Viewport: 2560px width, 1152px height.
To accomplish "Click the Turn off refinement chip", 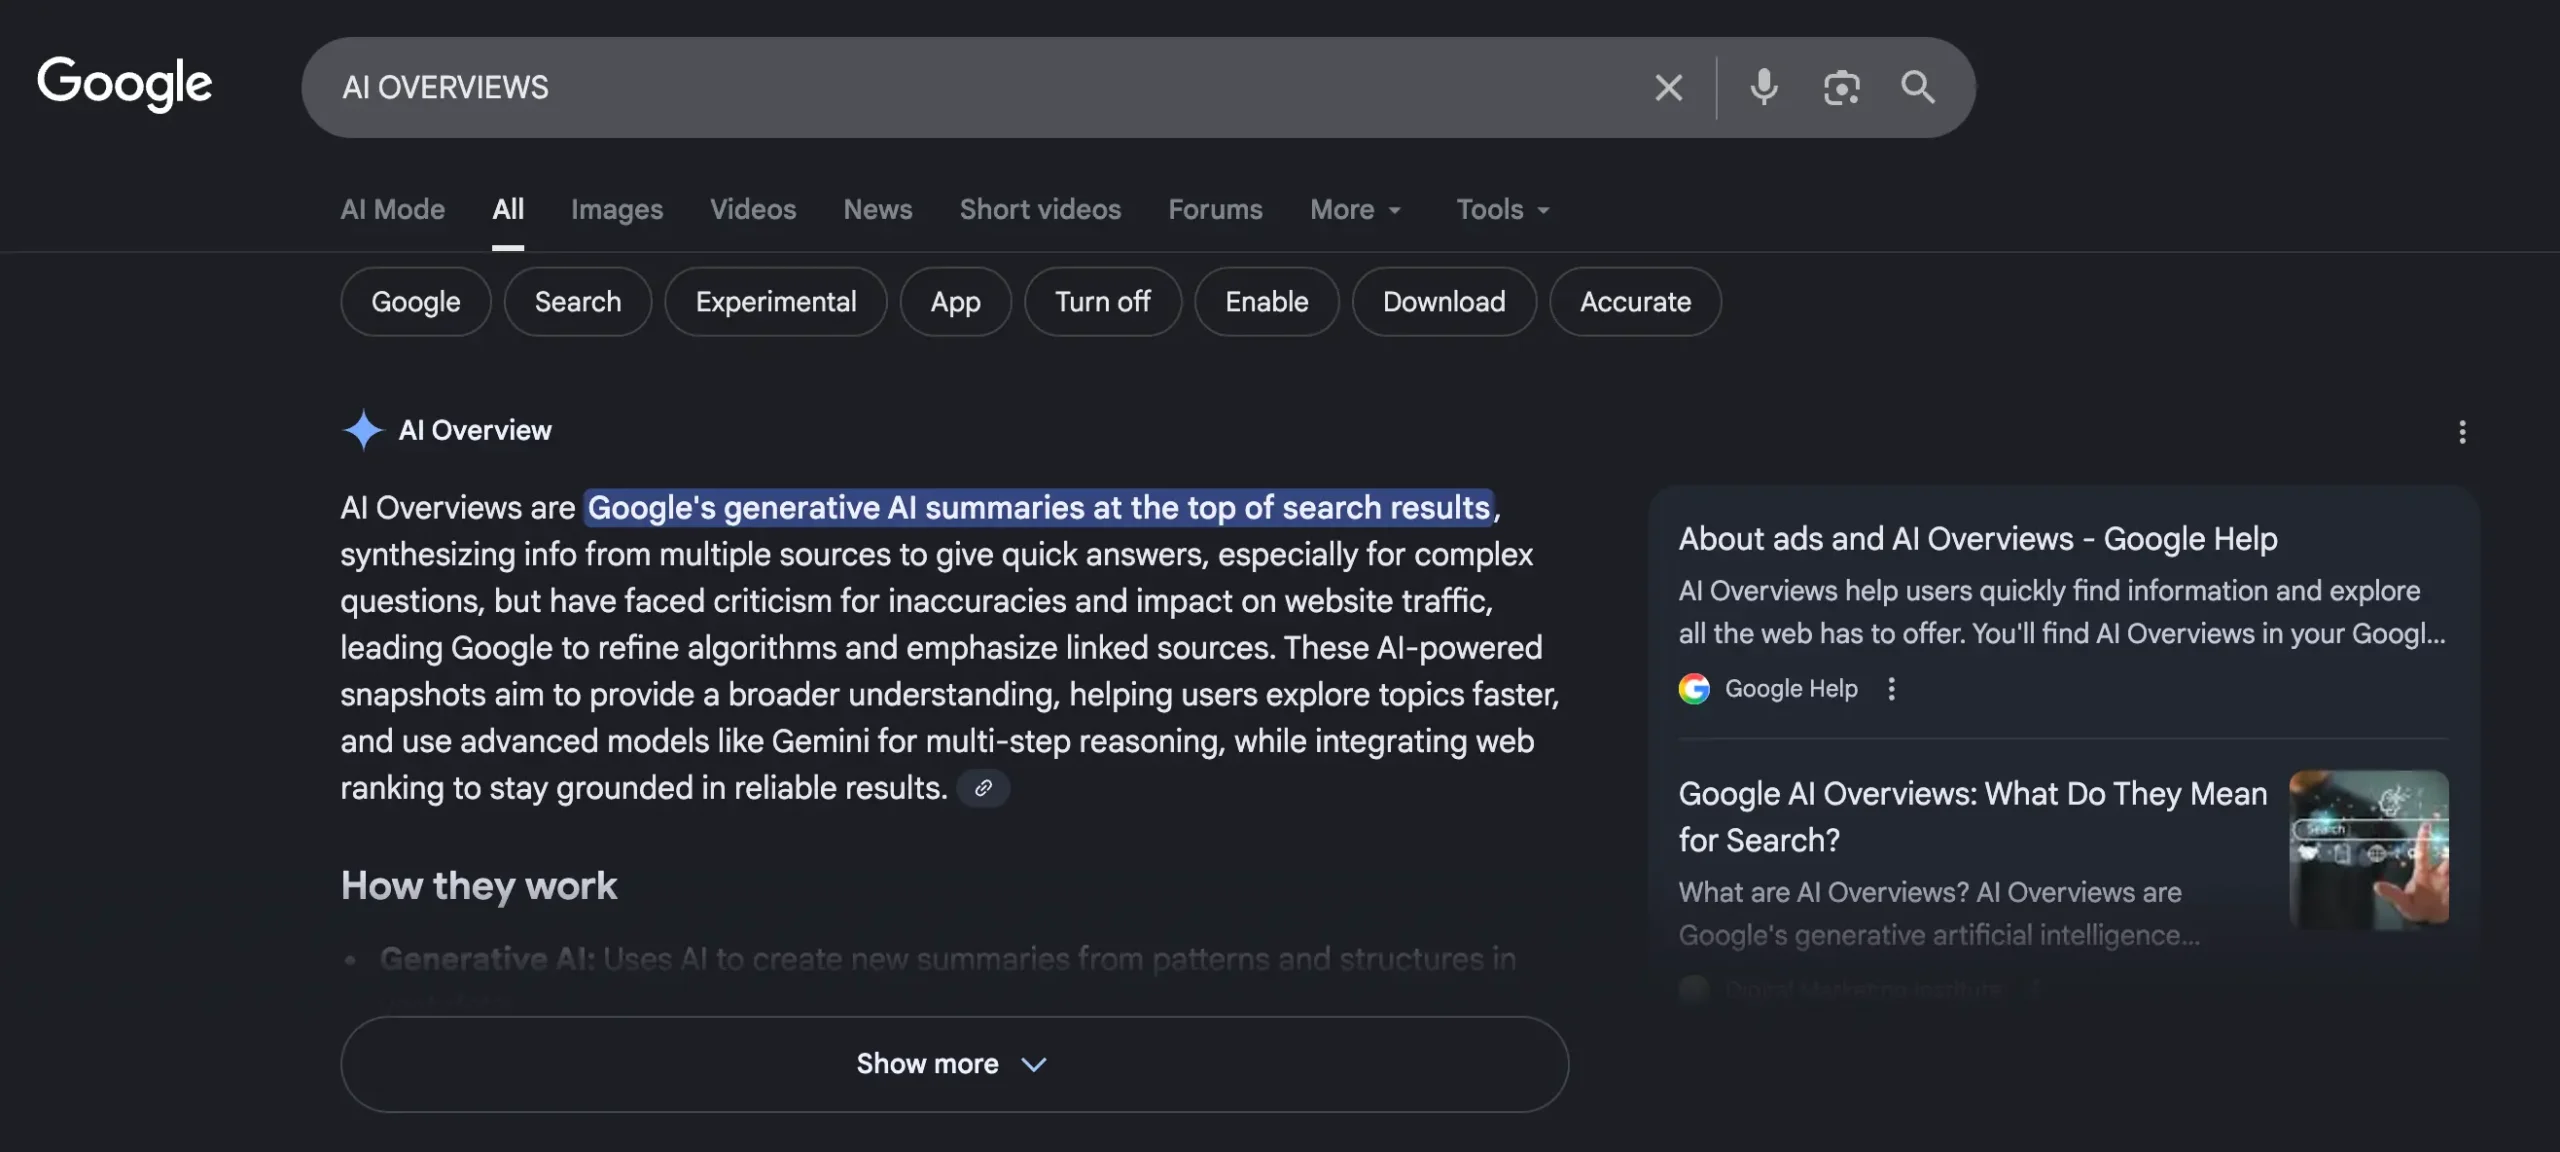I will (1103, 301).
